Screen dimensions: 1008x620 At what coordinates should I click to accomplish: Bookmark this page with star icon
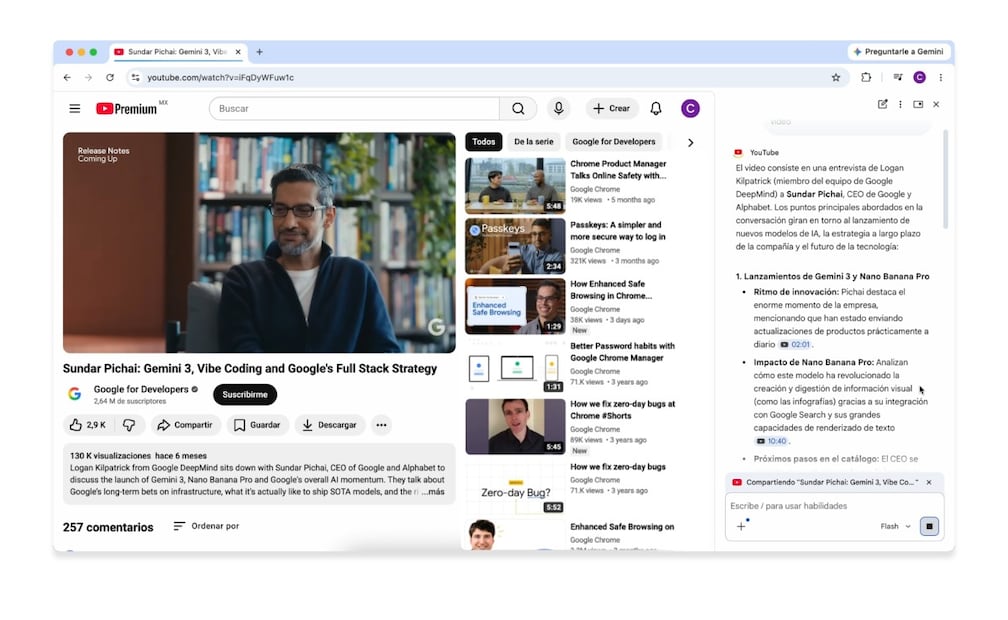836,77
